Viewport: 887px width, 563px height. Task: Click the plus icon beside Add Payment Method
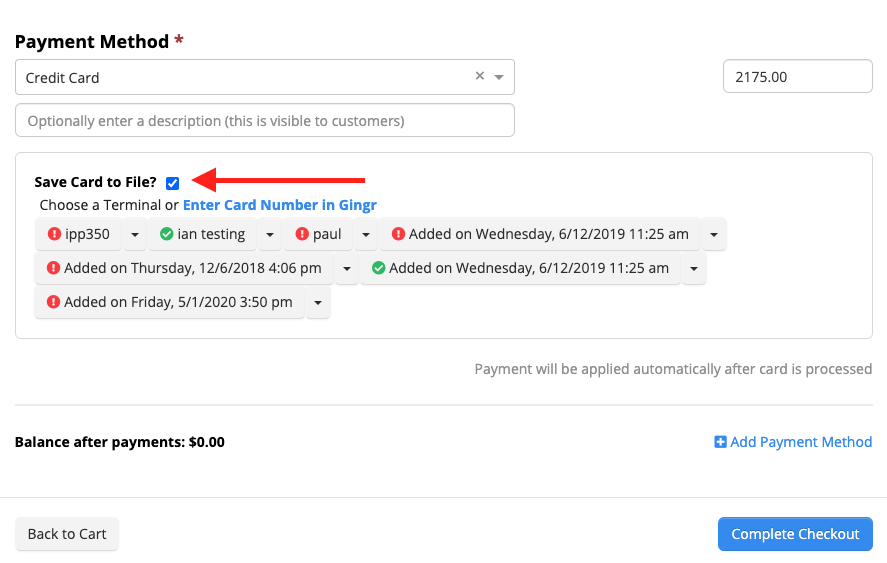(720, 442)
